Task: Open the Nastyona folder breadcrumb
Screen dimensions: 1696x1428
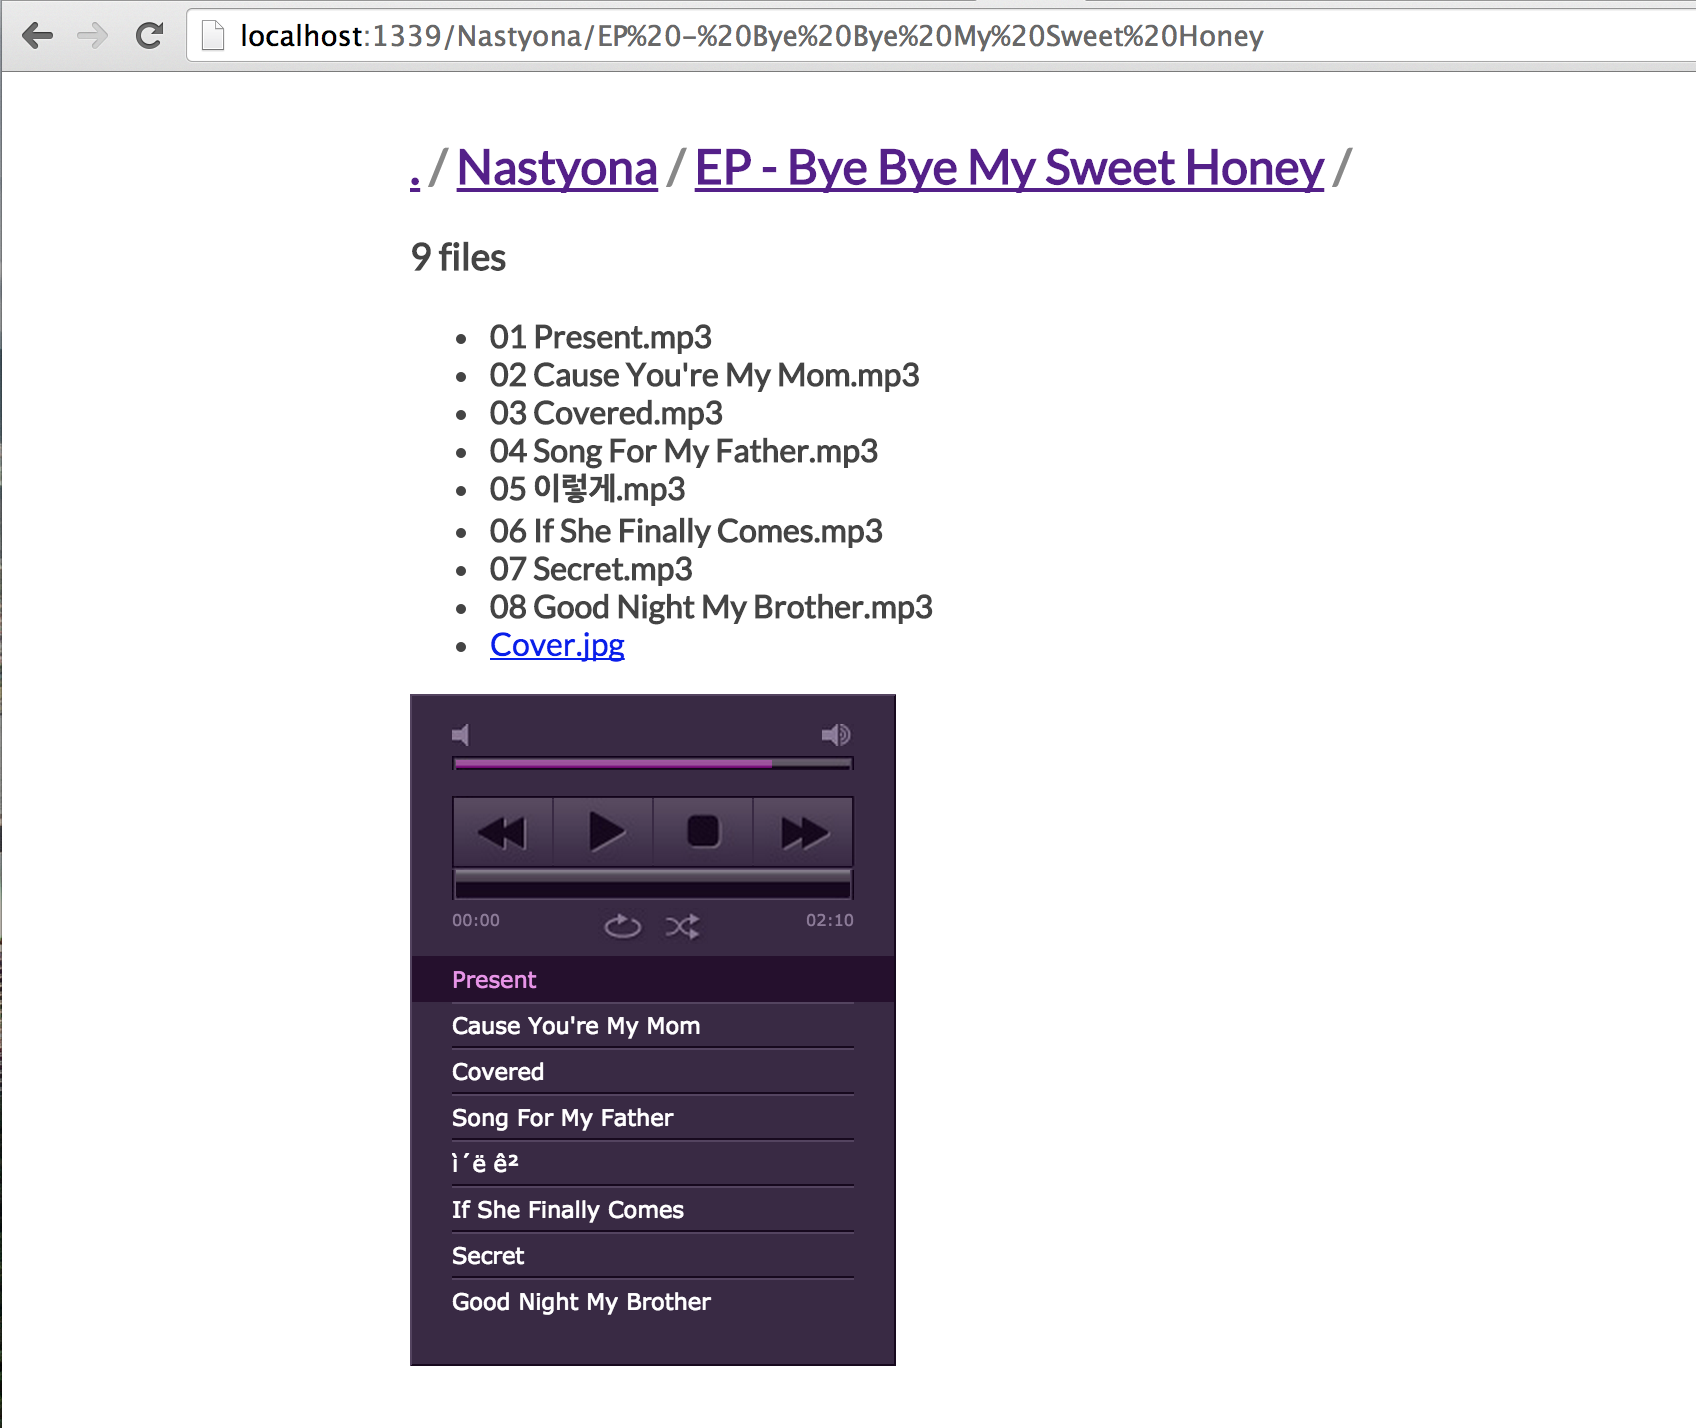Action: (556, 167)
